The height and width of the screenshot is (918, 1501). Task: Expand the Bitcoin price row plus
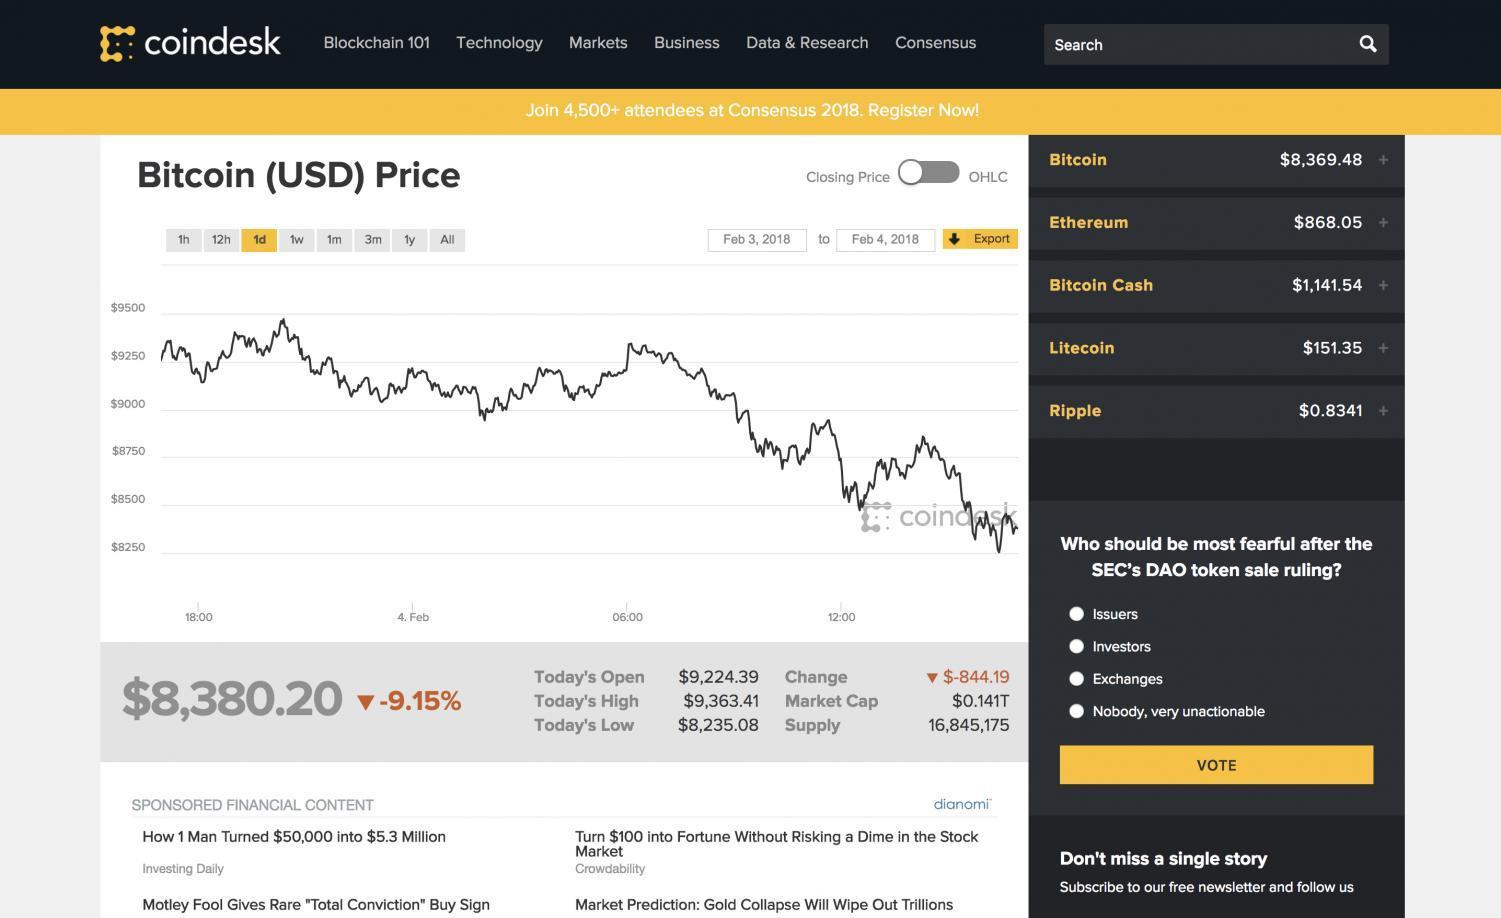click(1383, 160)
